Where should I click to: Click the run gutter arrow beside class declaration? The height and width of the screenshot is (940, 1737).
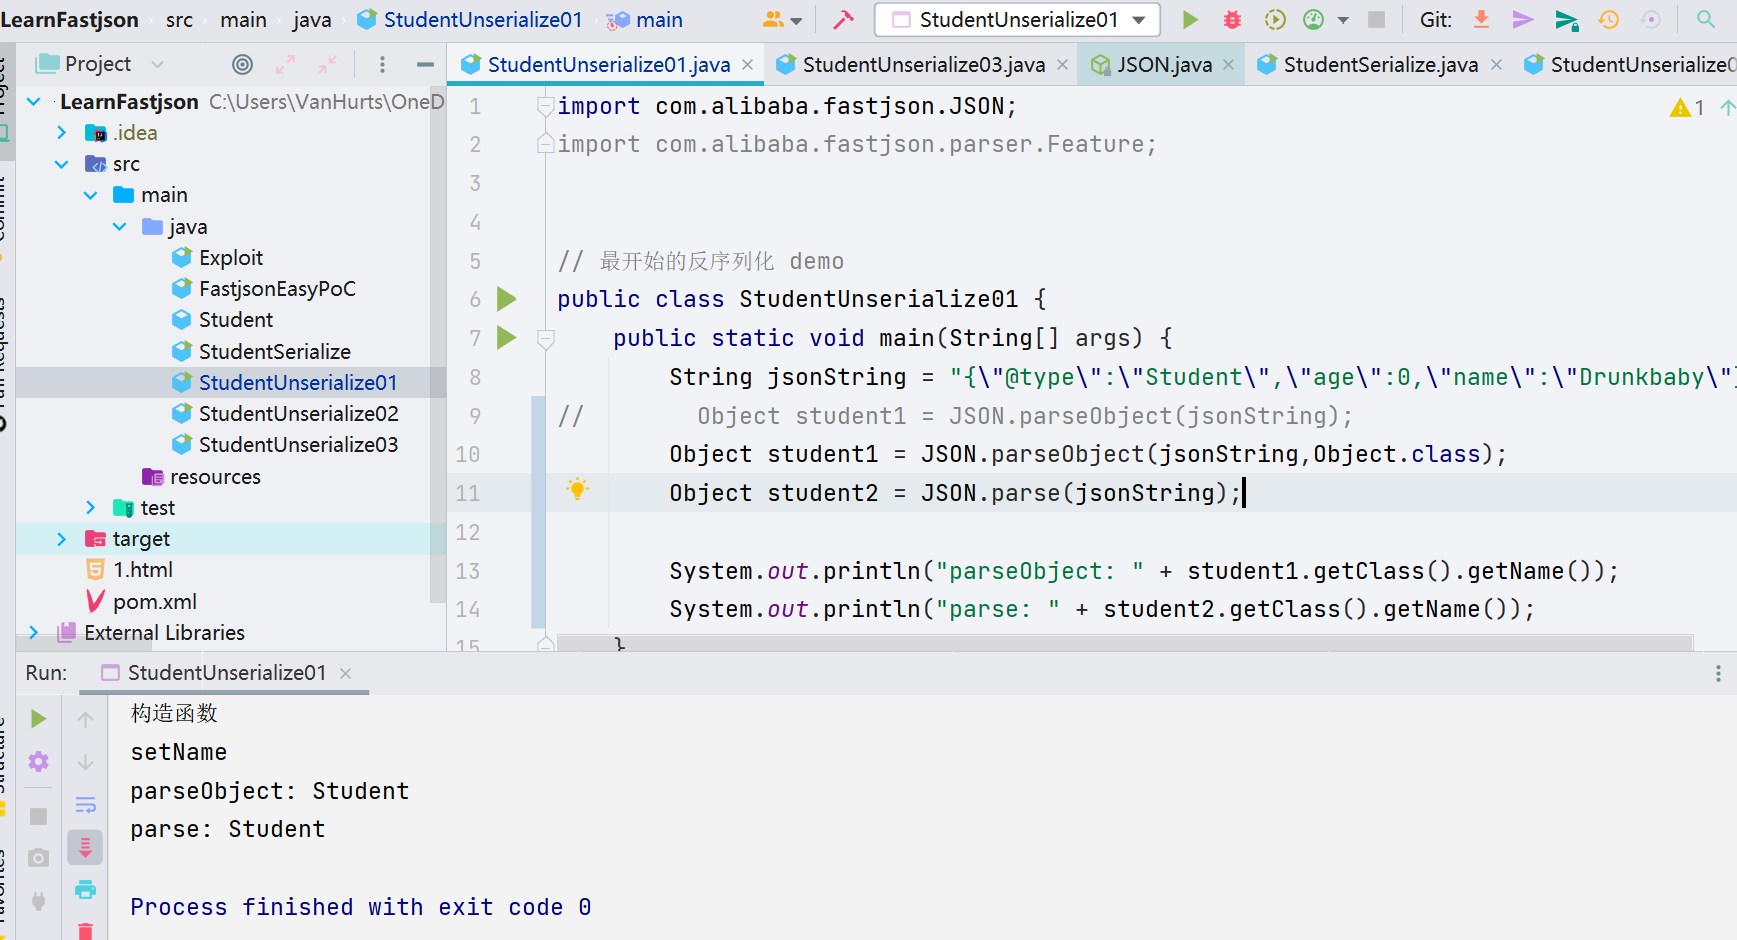(x=507, y=299)
